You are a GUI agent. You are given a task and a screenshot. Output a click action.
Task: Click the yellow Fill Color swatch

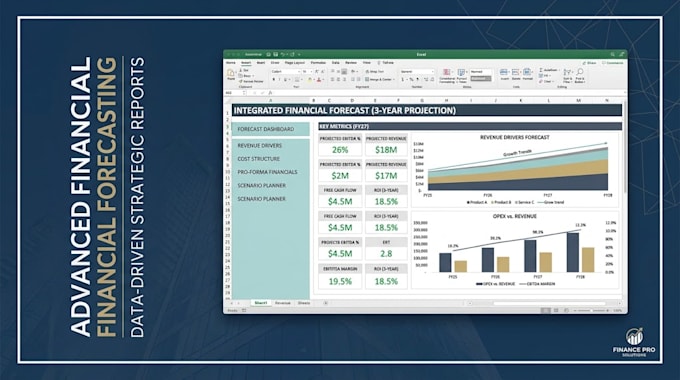pyautogui.click(x=309, y=79)
